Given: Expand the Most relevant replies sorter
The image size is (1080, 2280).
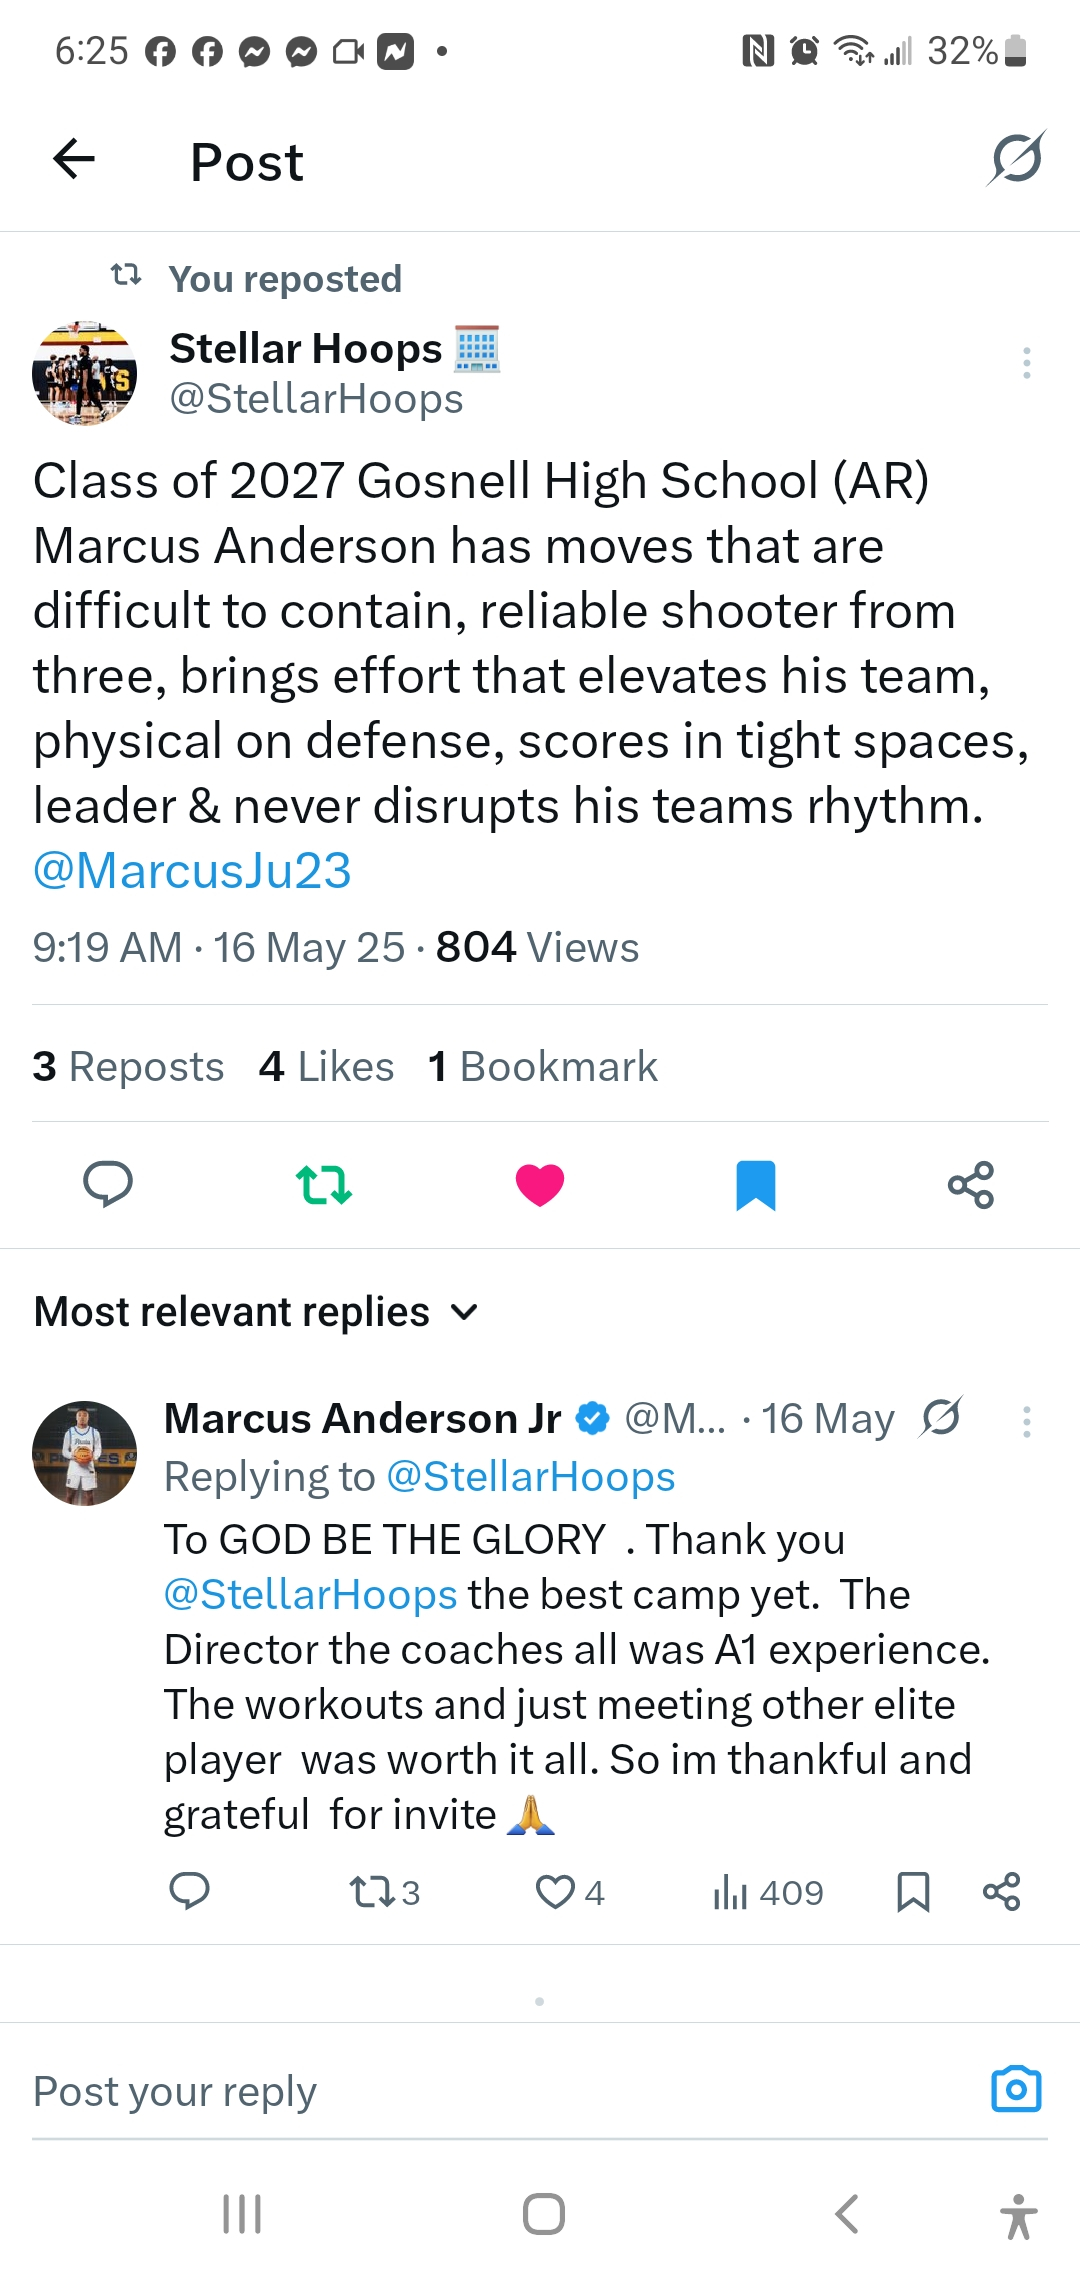Looking at the screenshot, I should [257, 1312].
